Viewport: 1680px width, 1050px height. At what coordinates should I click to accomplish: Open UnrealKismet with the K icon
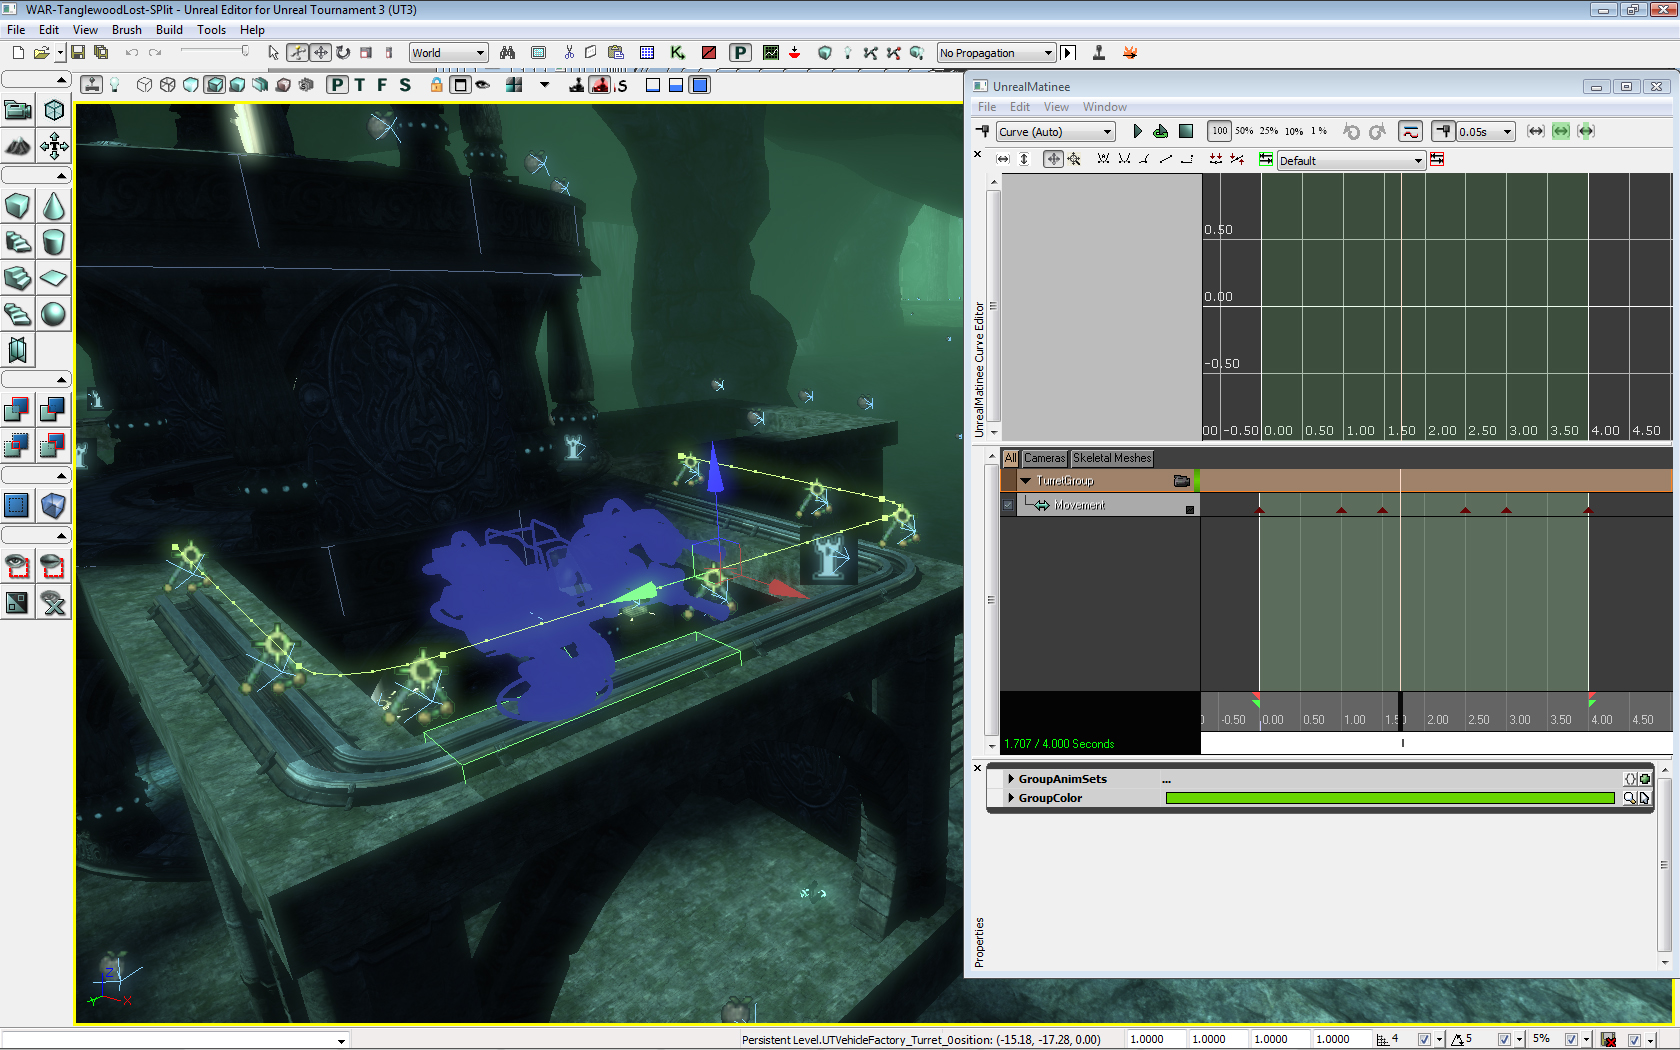click(x=677, y=53)
